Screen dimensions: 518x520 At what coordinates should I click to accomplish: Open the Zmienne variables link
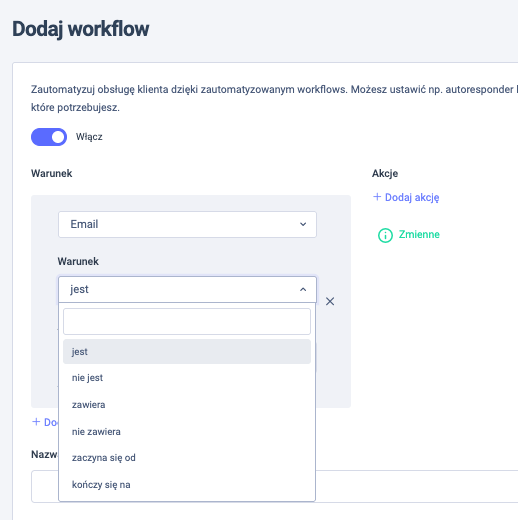pyautogui.click(x=419, y=235)
